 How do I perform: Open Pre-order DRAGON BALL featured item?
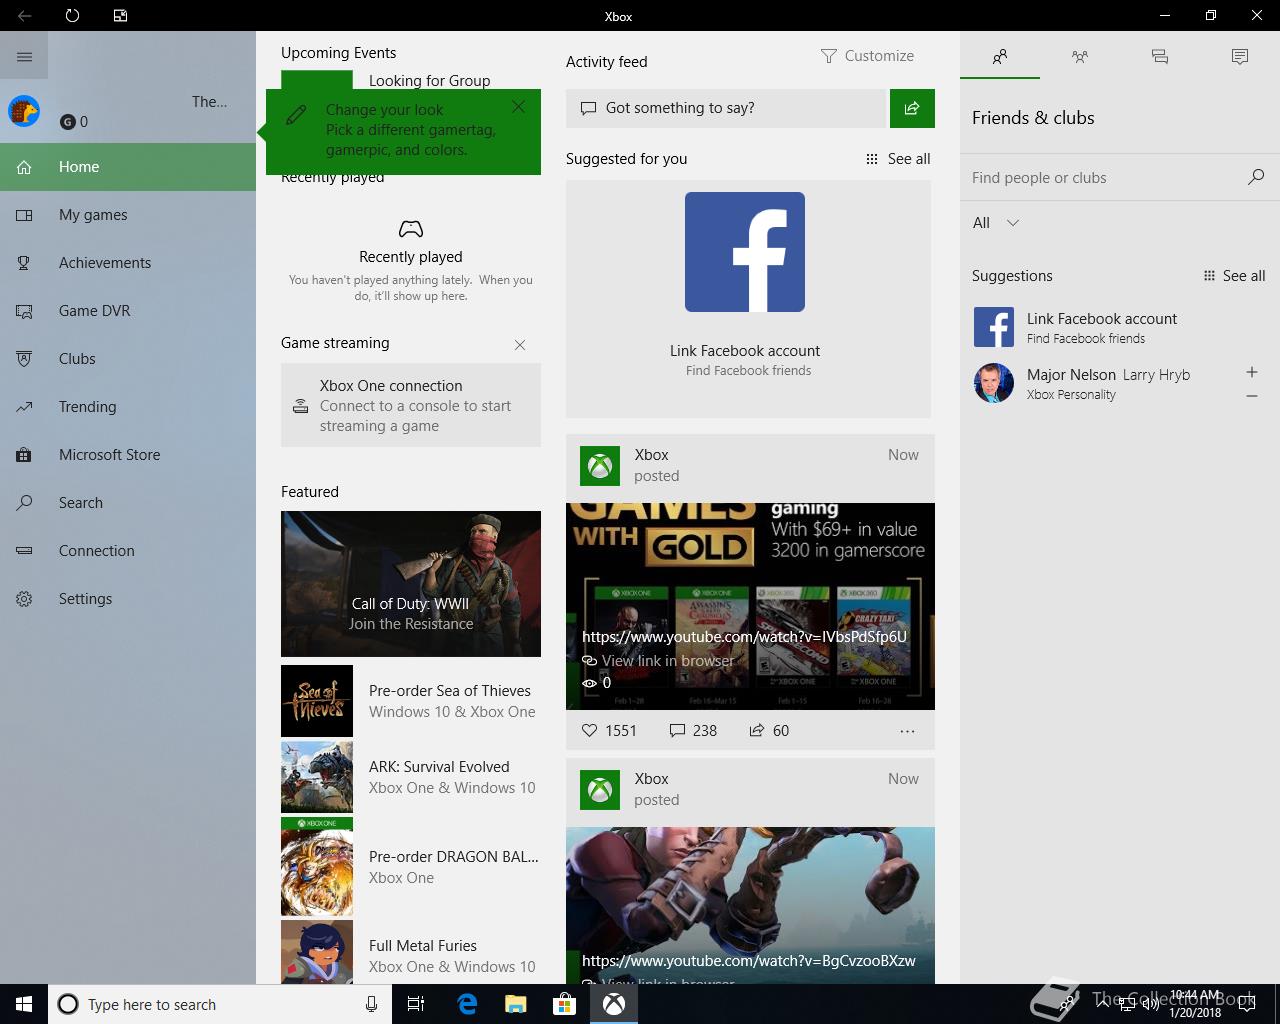(x=411, y=867)
